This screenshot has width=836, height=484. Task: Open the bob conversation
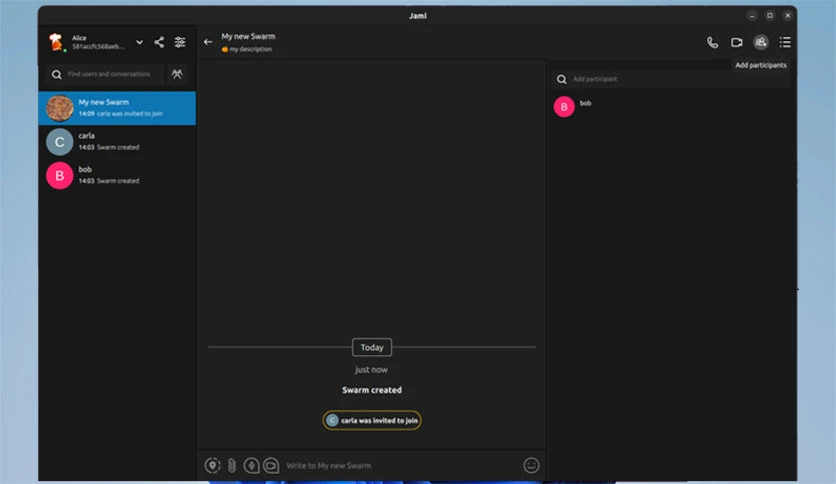click(117, 175)
